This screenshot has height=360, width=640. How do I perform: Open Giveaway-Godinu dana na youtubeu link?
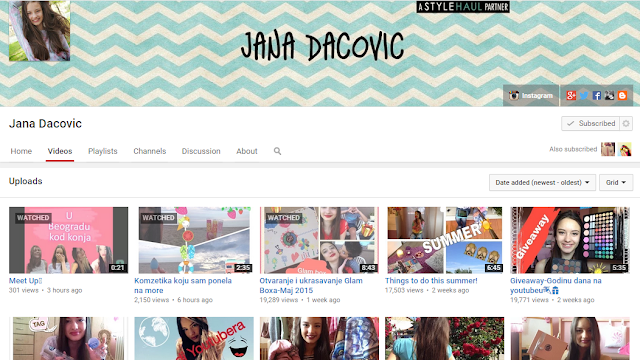[556, 285]
